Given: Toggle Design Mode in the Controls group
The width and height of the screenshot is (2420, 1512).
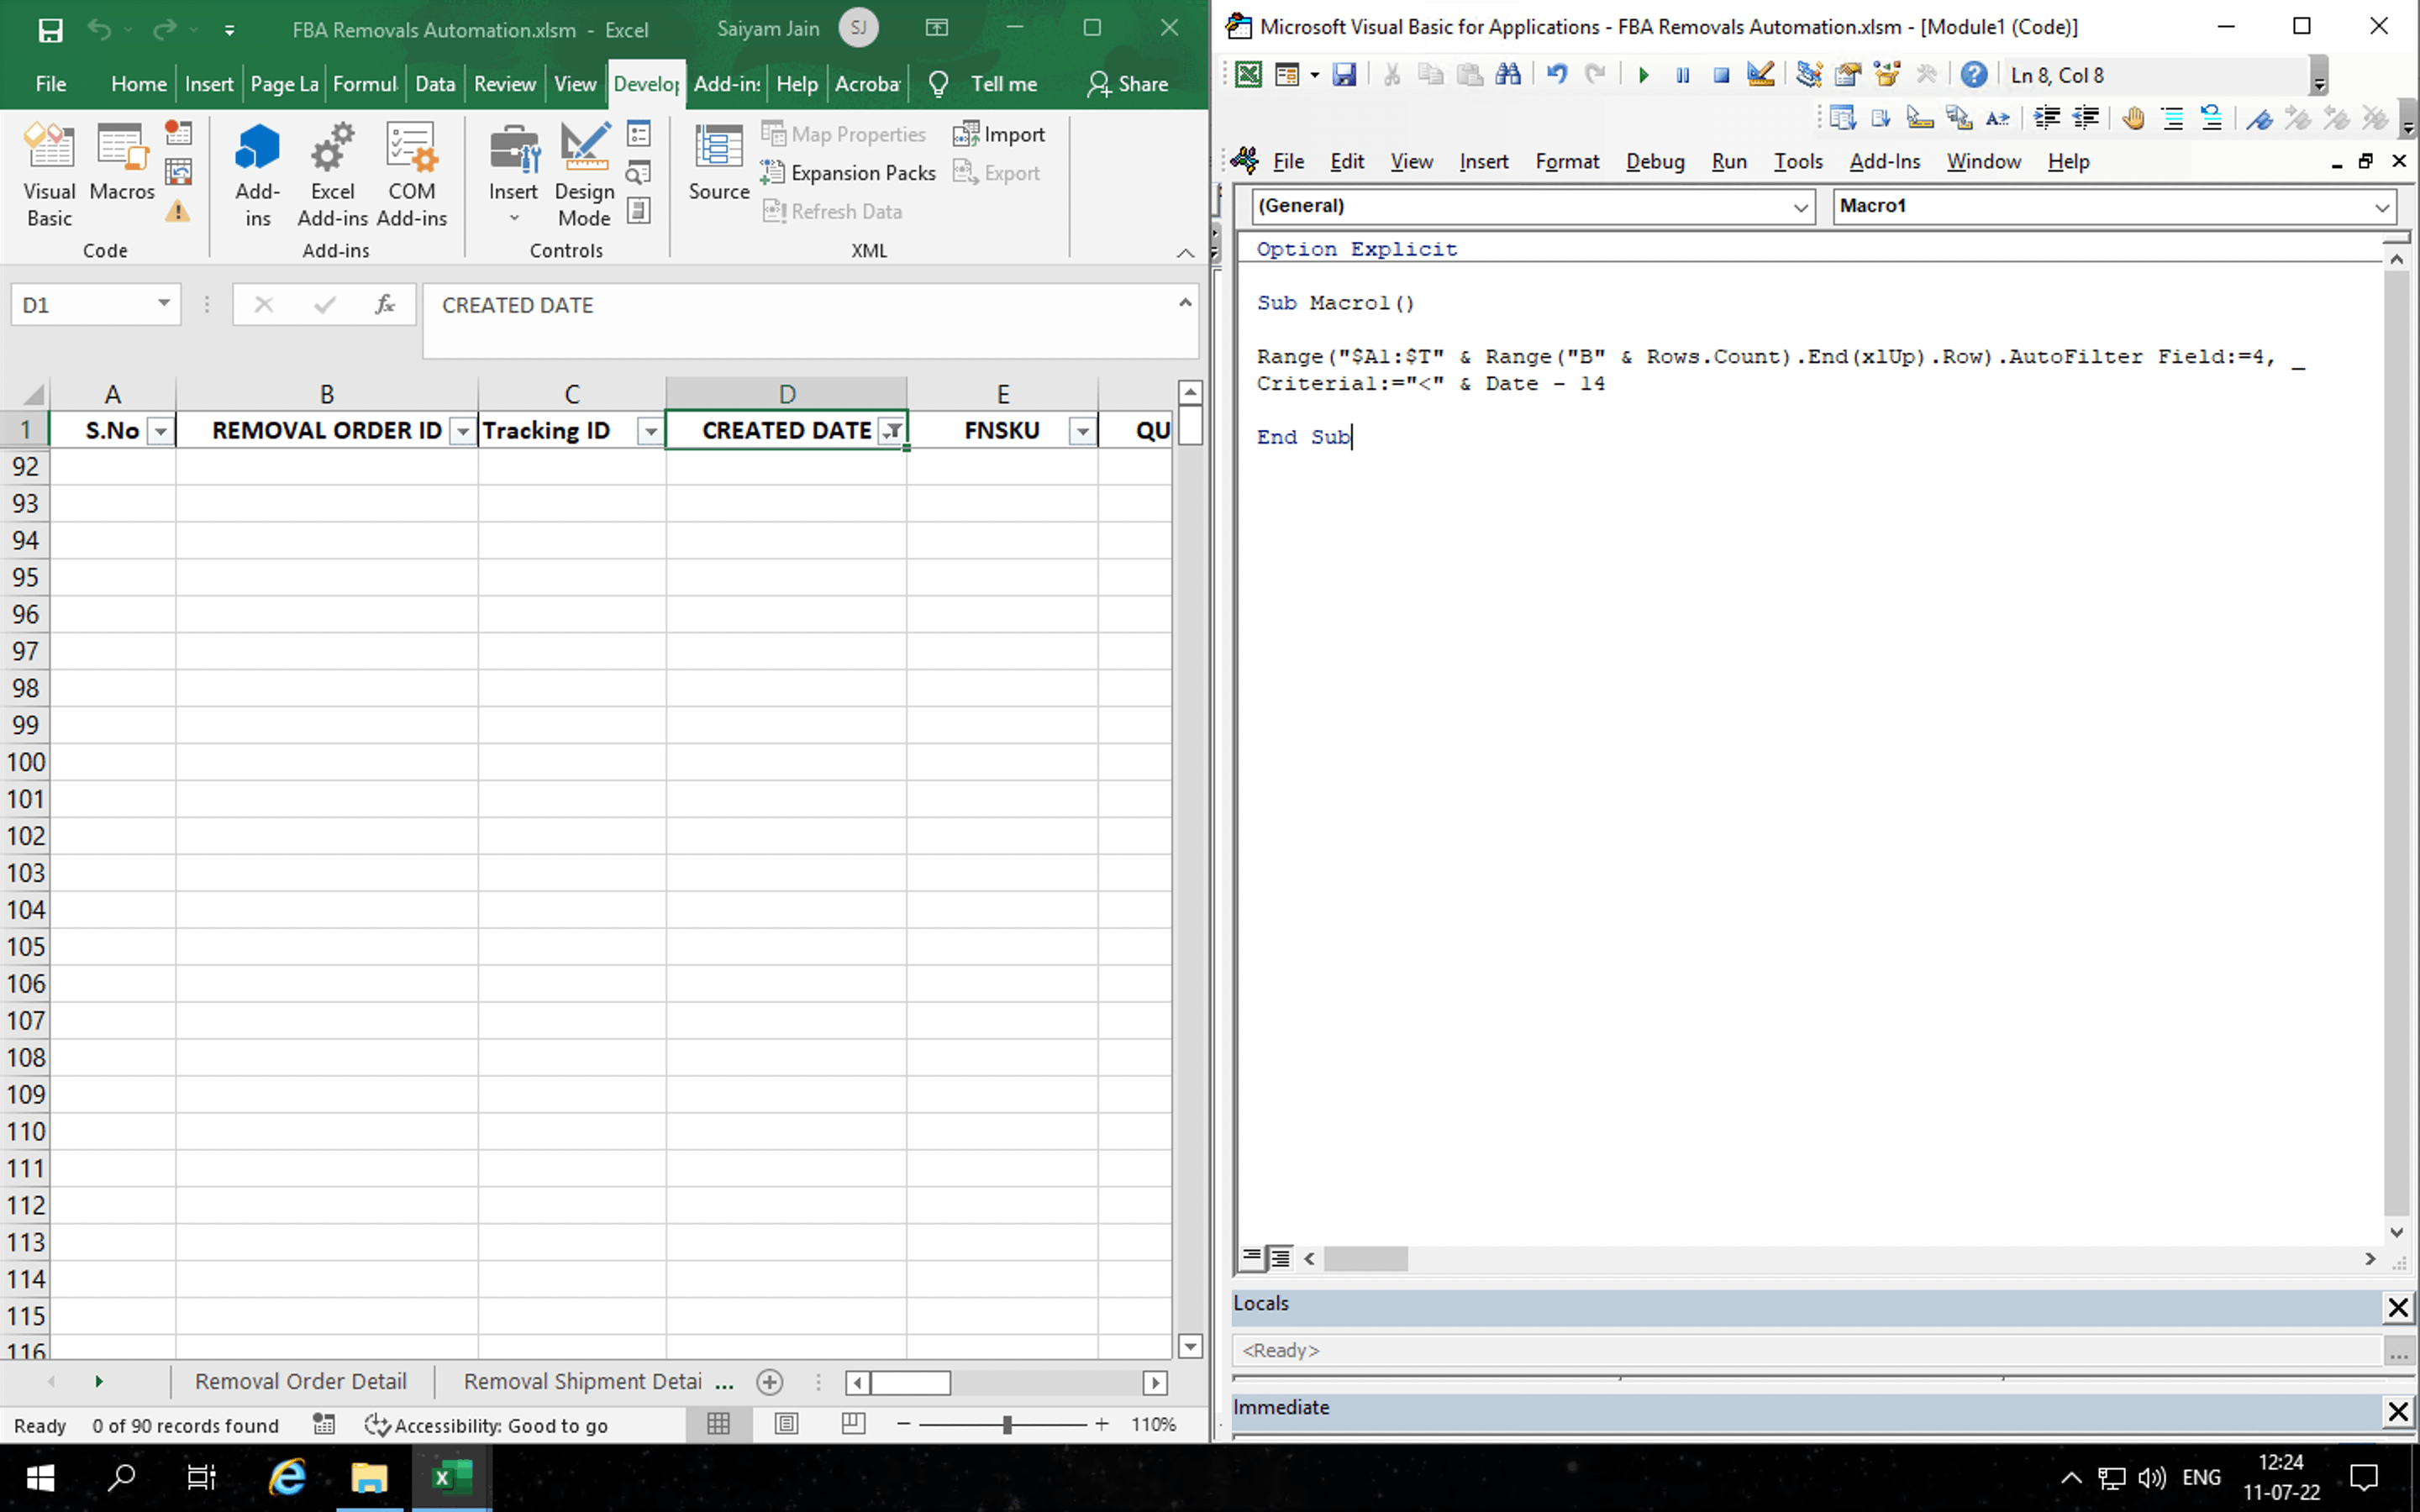Looking at the screenshot, I should click(x=584, y=175).
